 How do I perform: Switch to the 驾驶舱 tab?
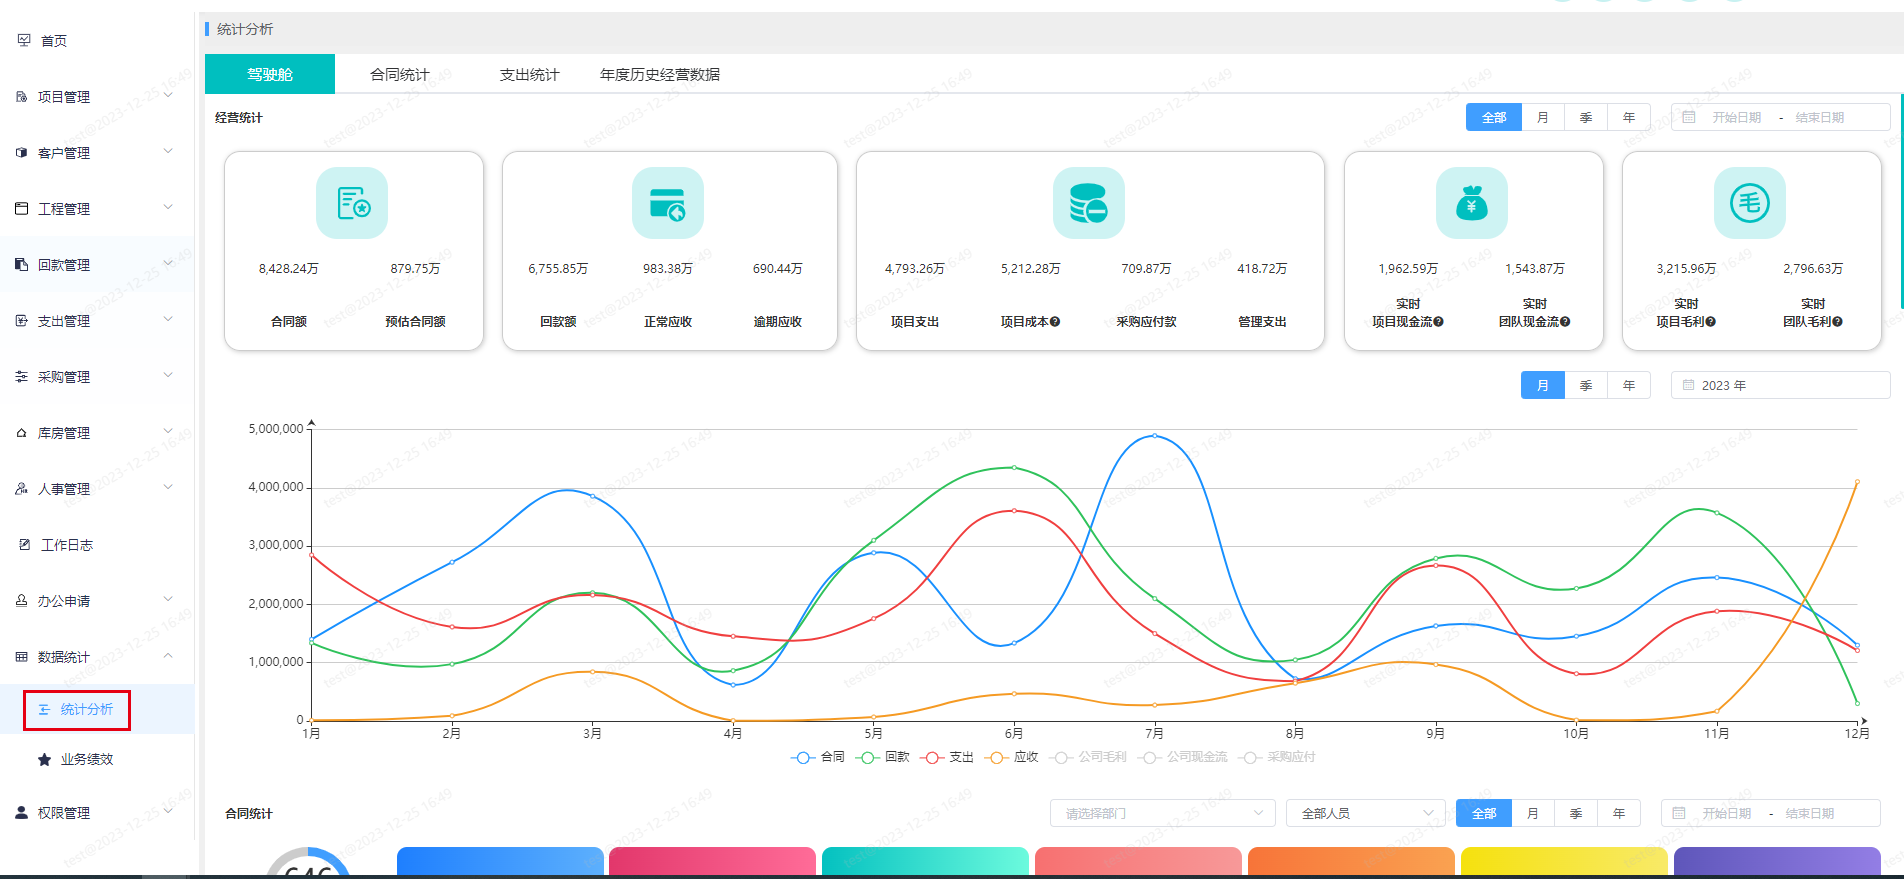tap(270, 74)
